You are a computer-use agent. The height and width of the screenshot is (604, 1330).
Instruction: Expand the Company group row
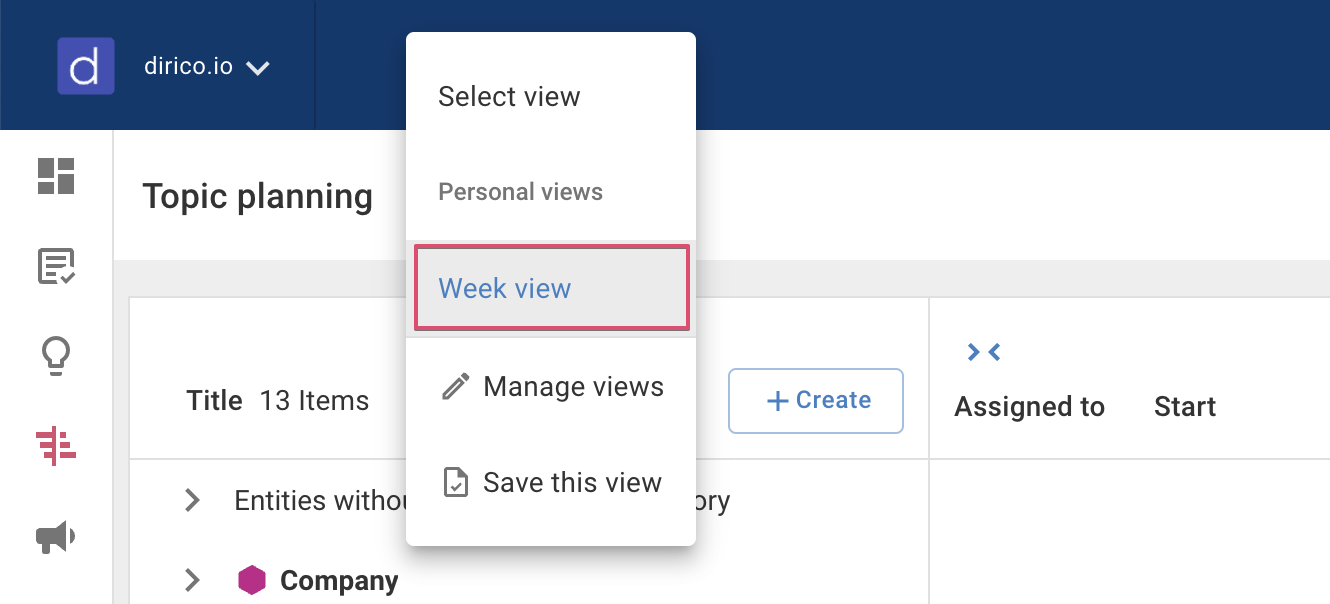[x=192, y=580]
